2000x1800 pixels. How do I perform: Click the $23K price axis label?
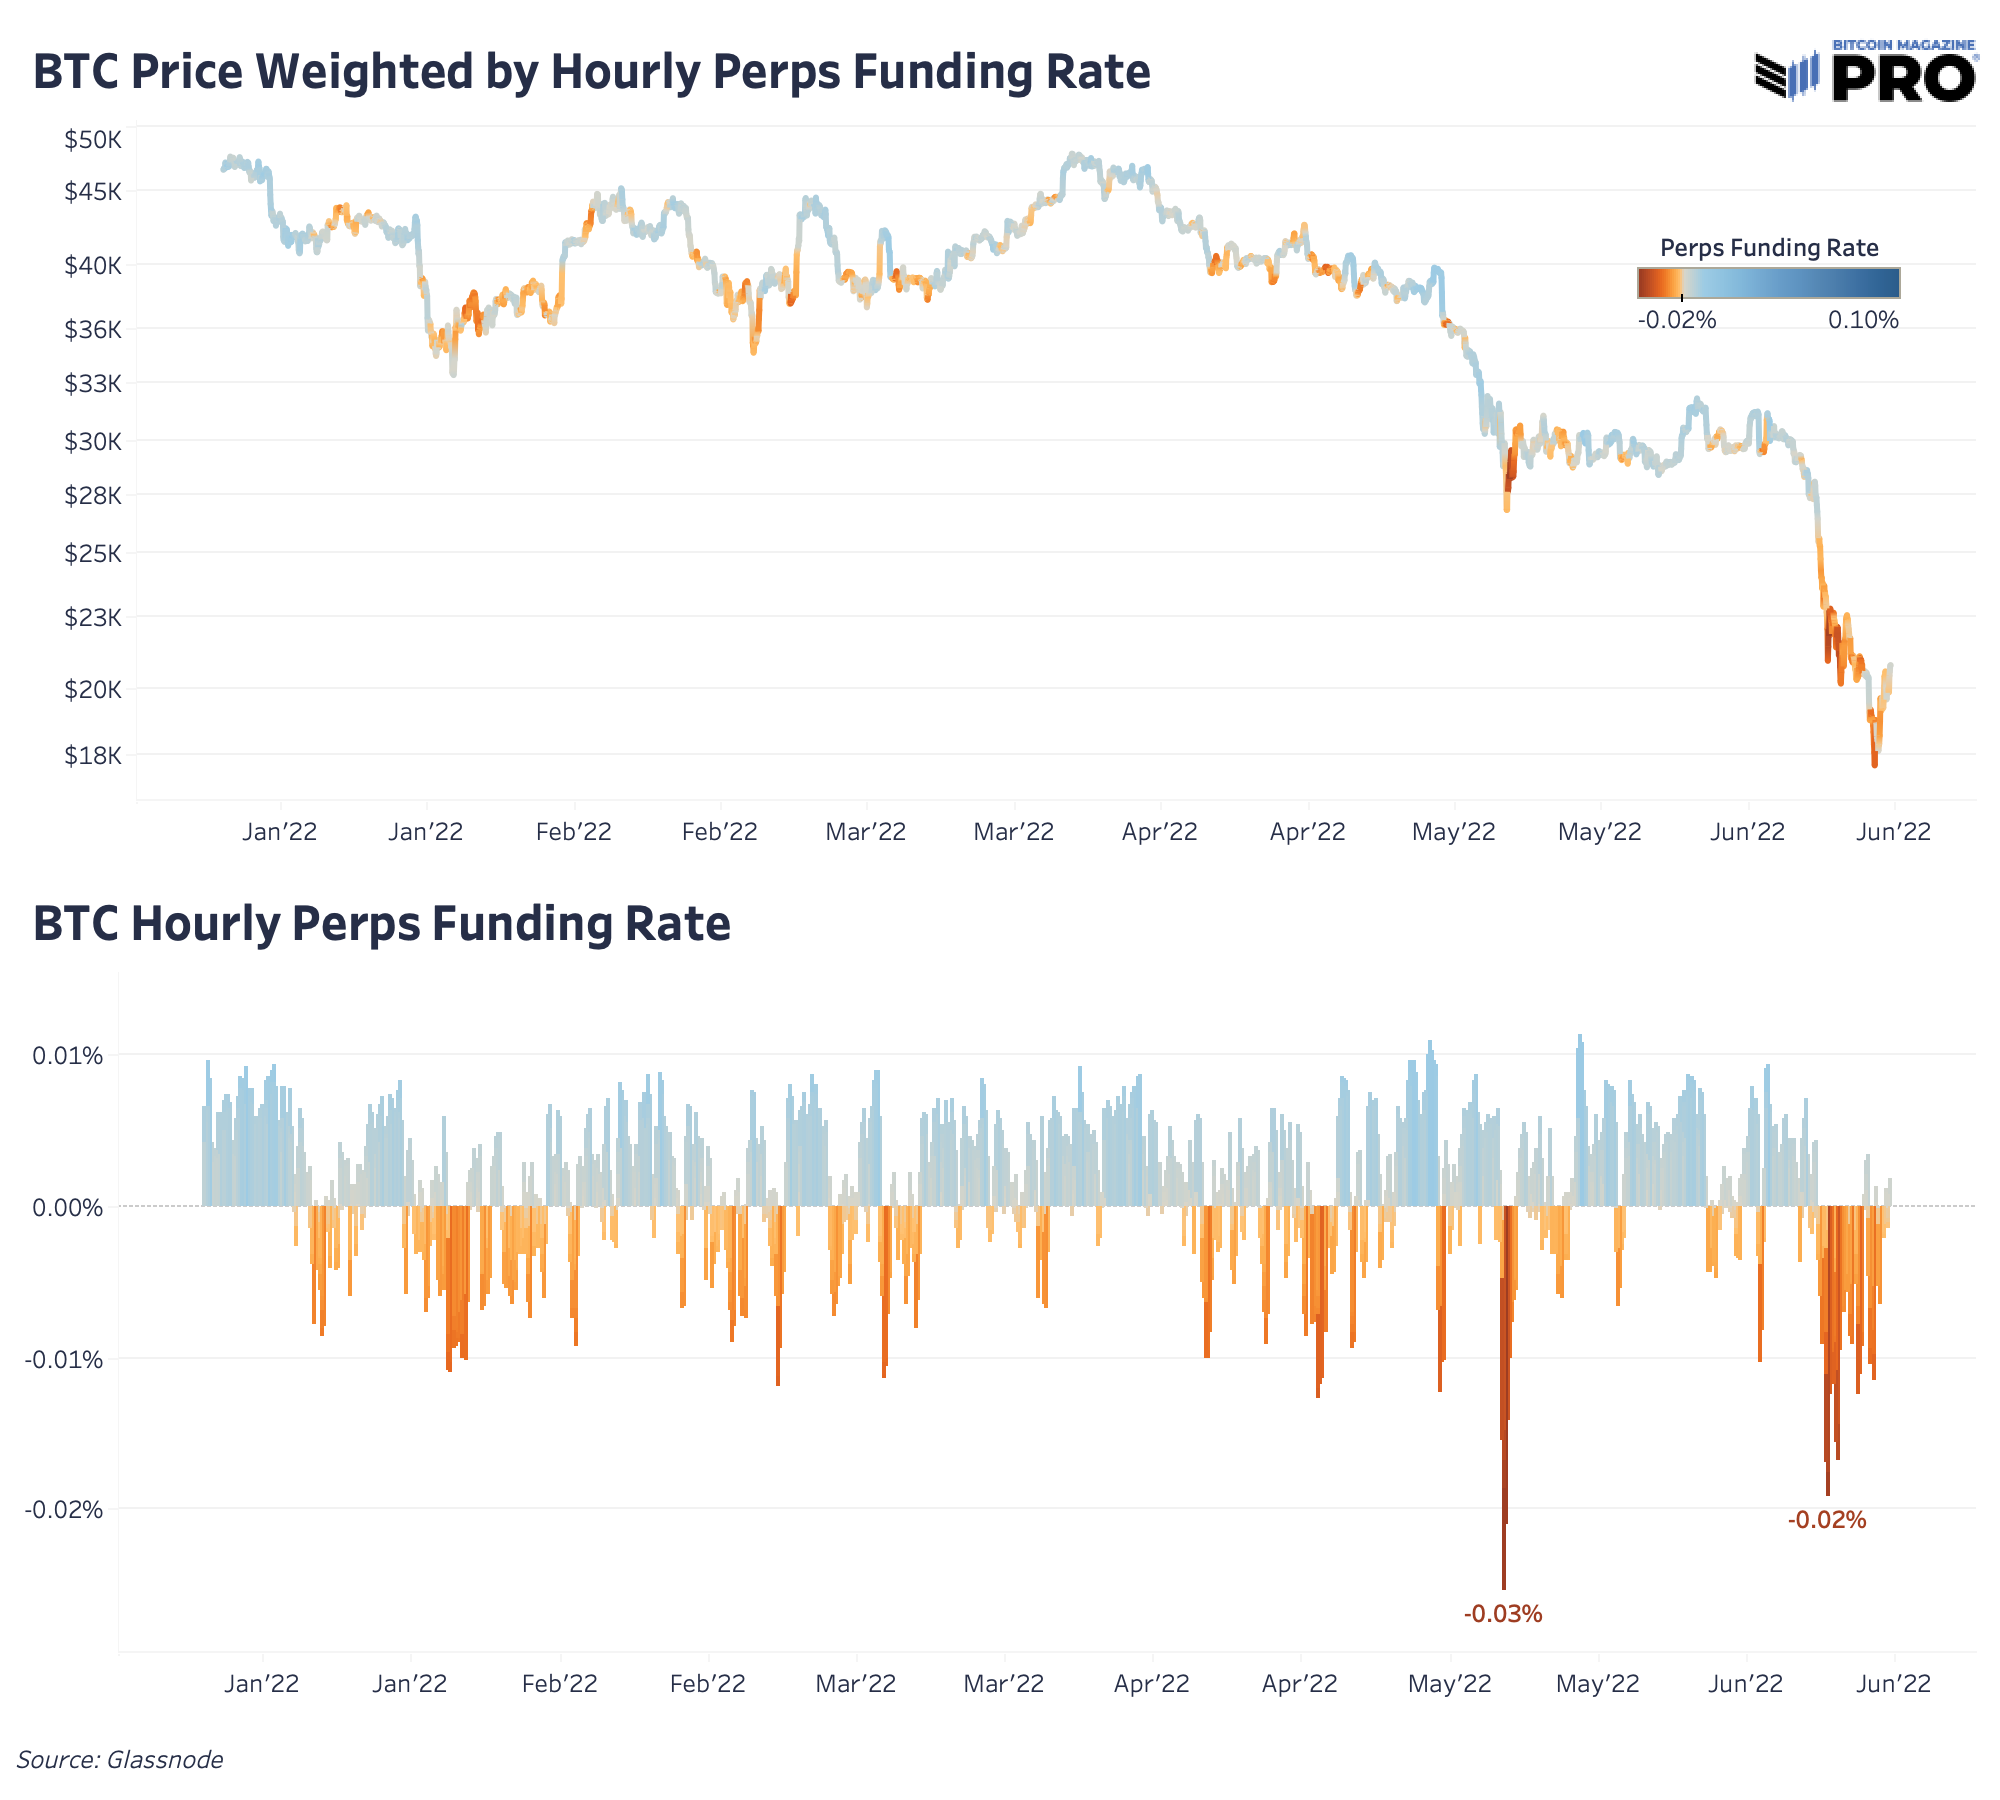[x=93, y=617]
